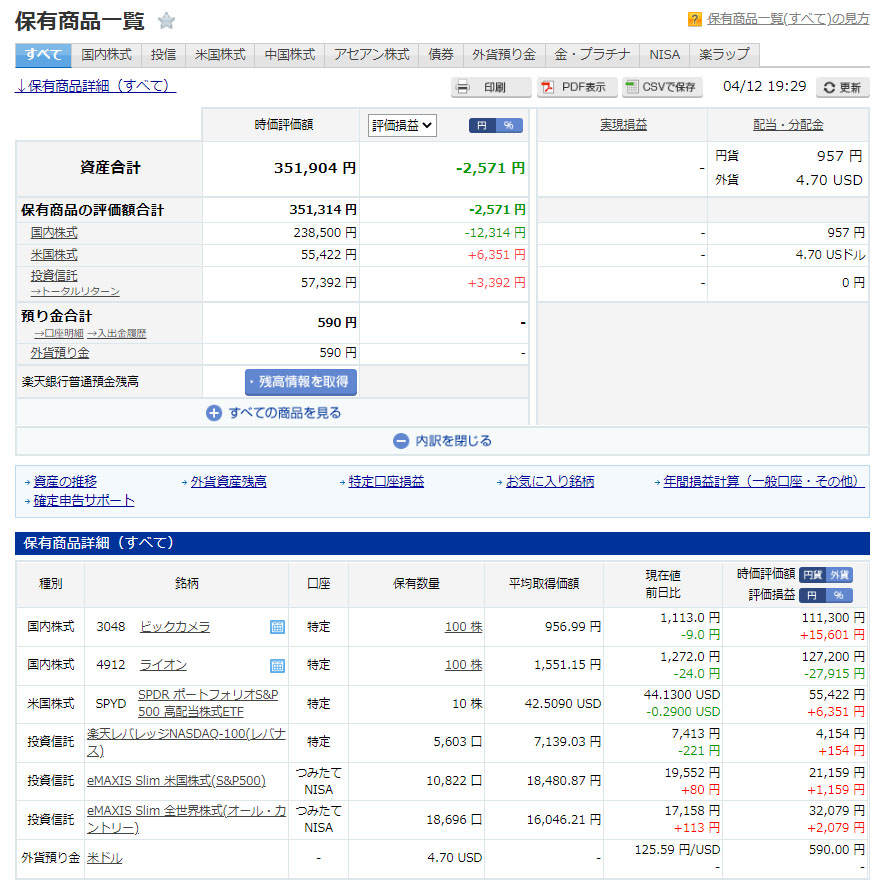Open the 確定申告サポート link
The height and width of the screenshot is (892, 886).
point(84,500)
